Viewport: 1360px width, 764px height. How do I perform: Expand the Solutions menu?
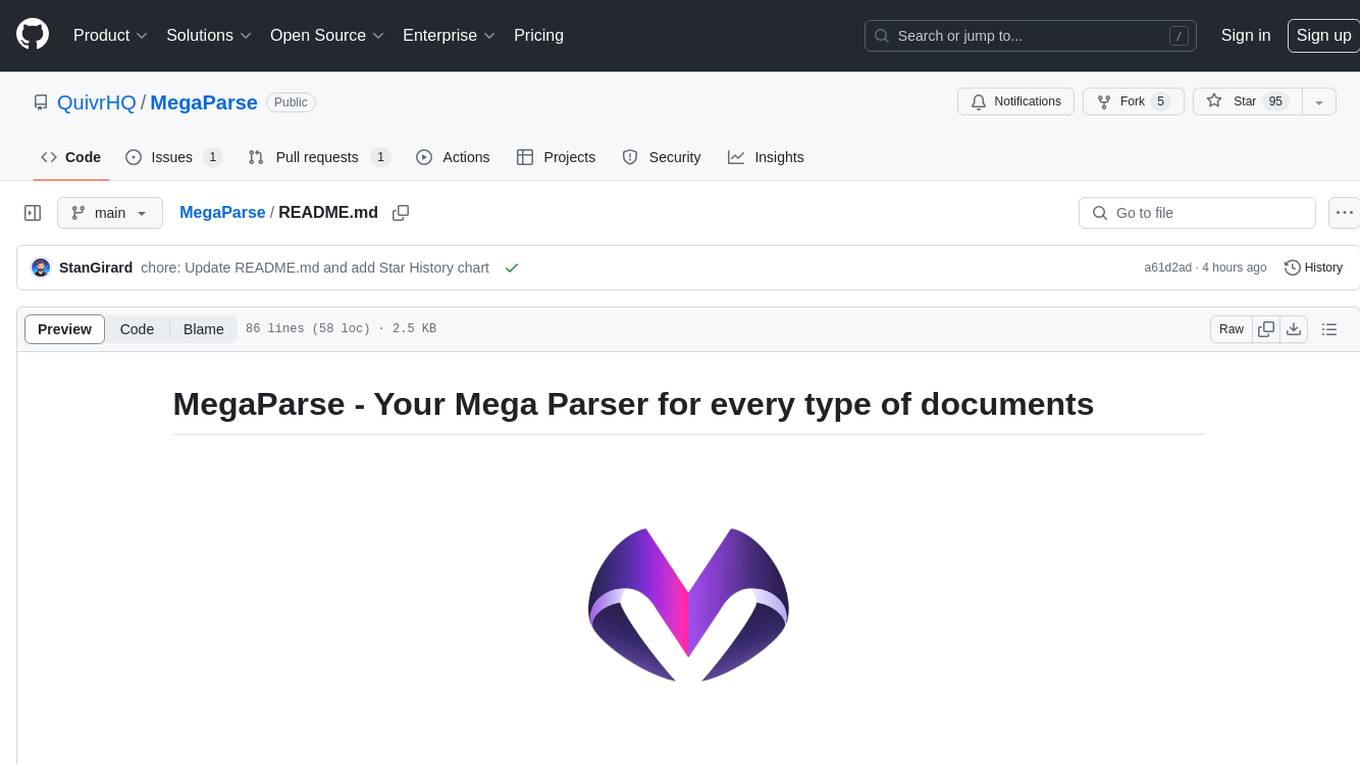pos(207,35)
